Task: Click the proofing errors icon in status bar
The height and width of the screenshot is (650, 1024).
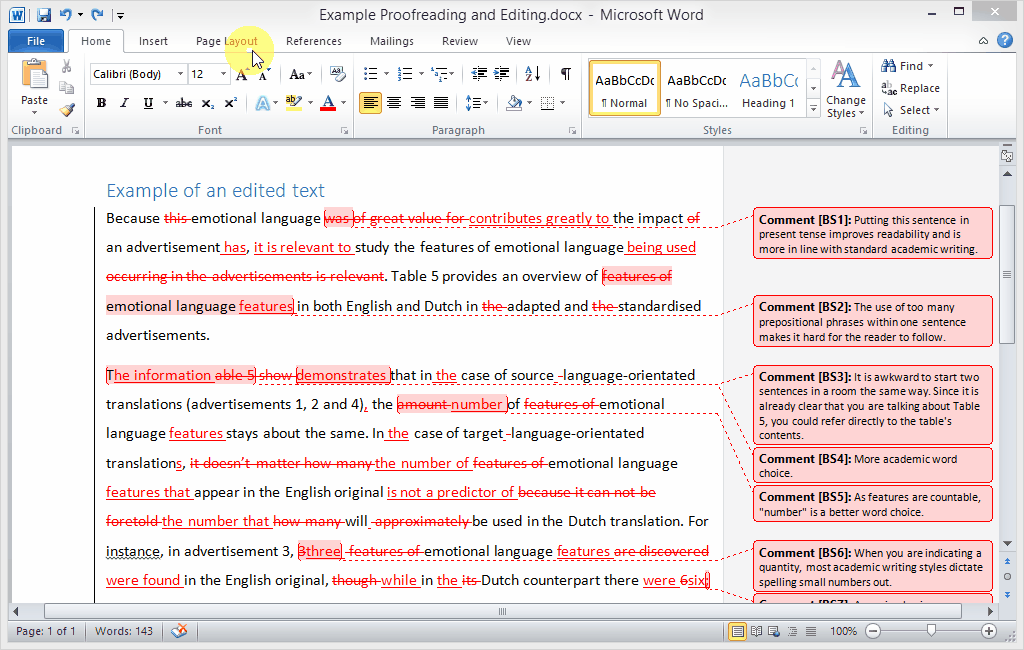Action: (x=180, y=631)
